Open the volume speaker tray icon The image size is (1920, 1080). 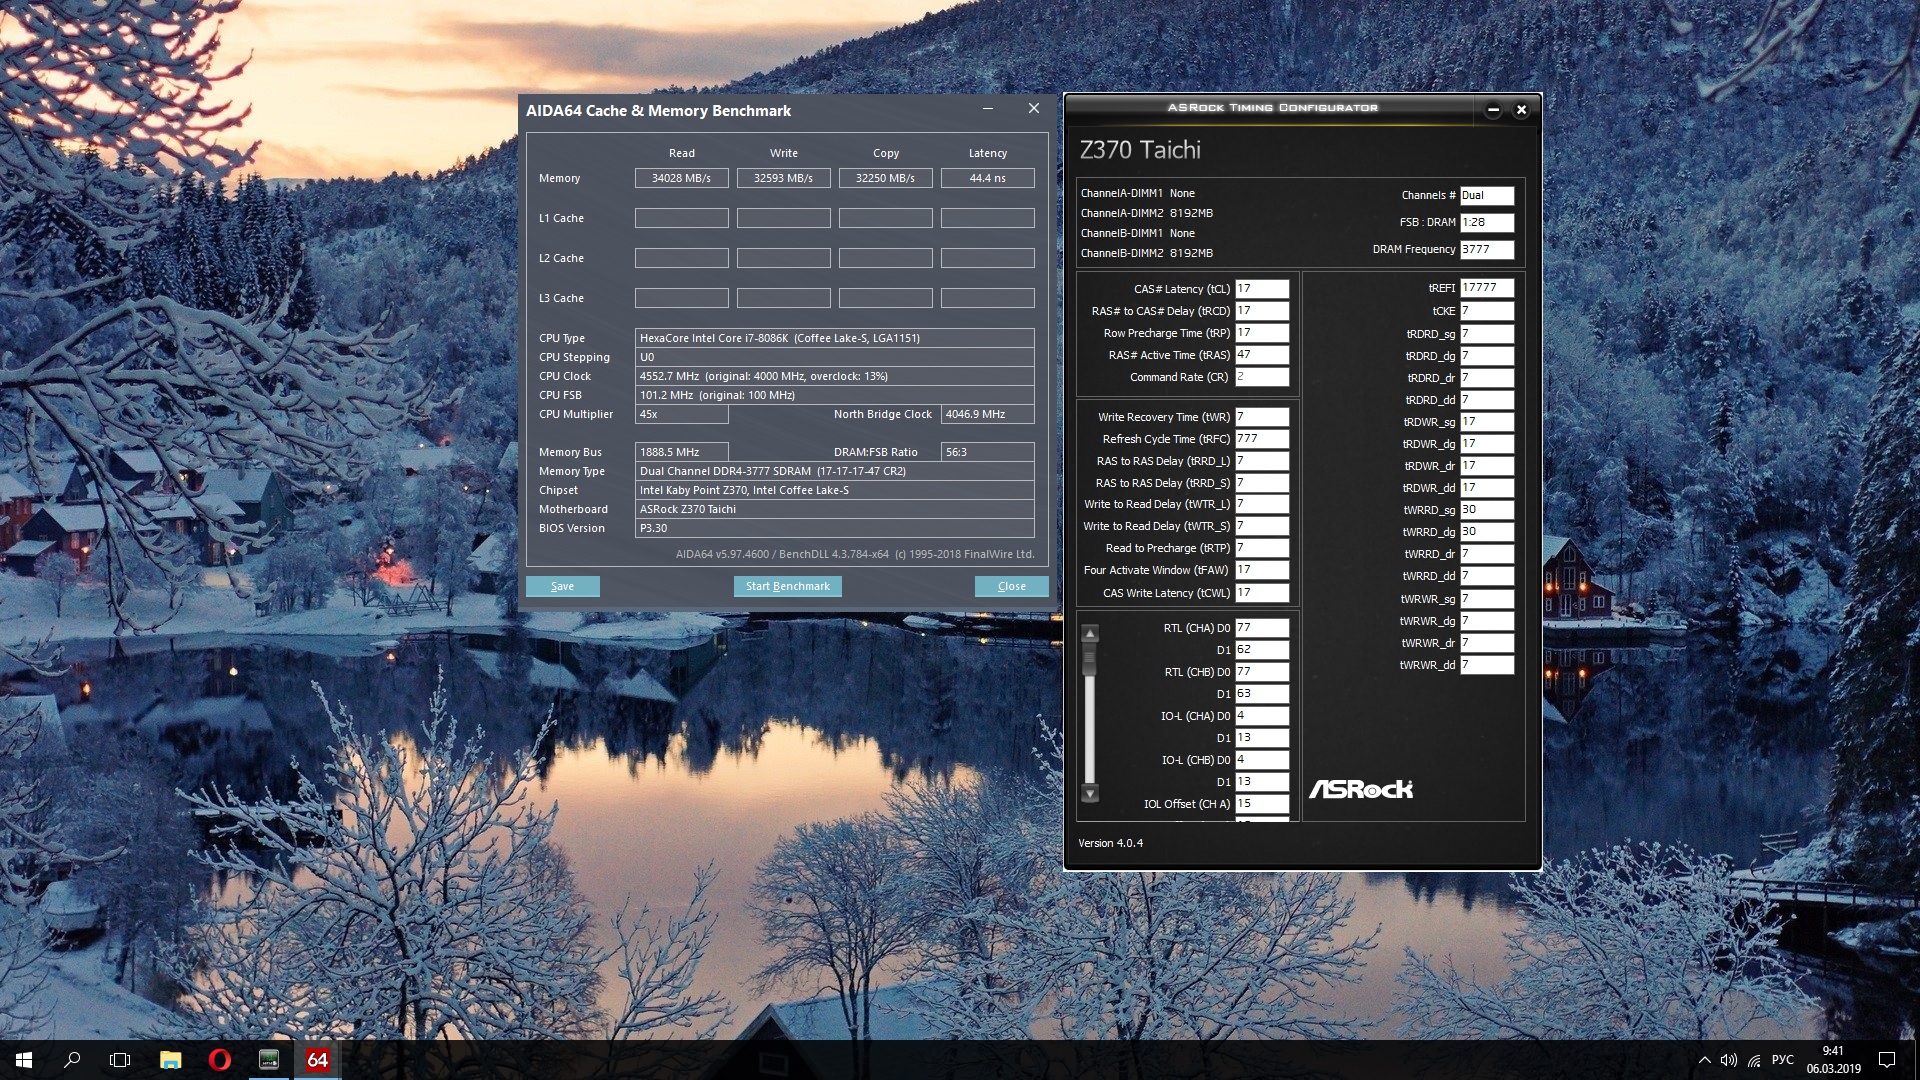1728,1060
